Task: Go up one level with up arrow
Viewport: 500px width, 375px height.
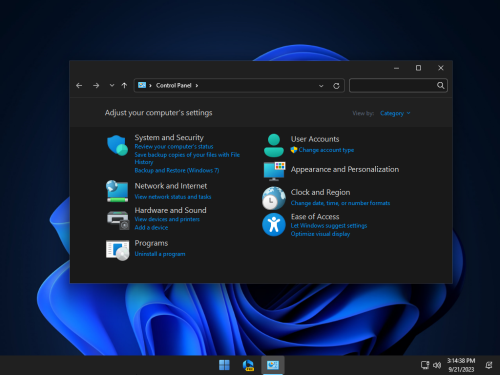Action: point(124,86)
